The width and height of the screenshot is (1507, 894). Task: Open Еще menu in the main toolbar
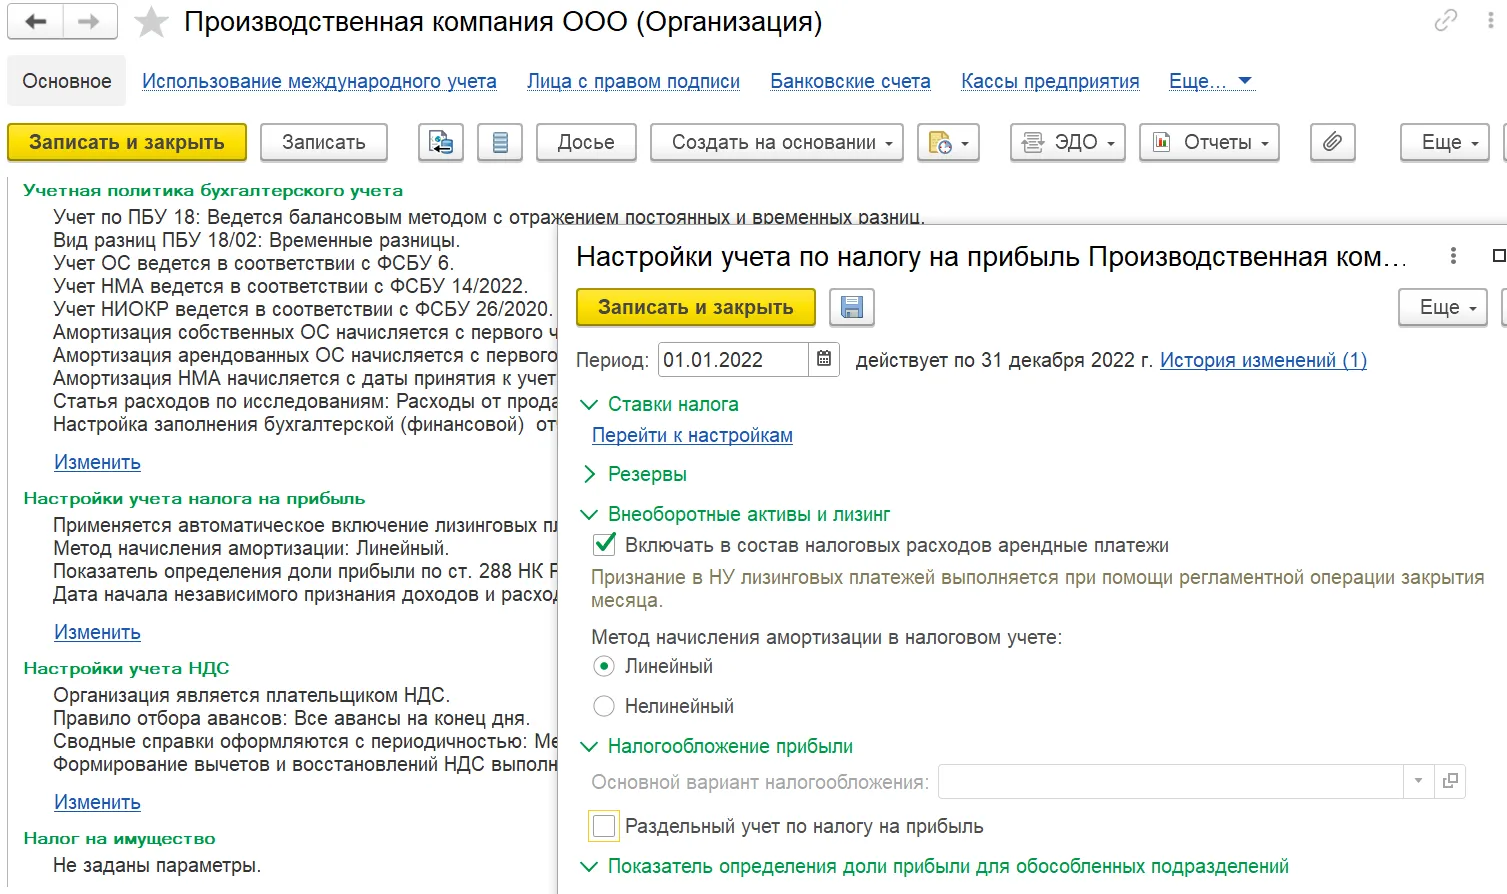click(x=1444, y=143)
